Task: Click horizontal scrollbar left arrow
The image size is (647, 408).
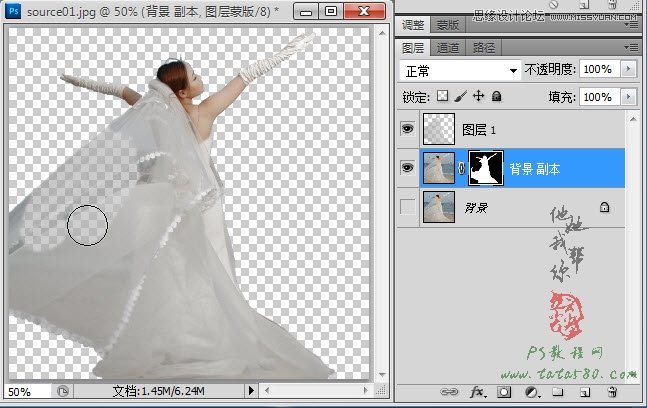Action: coord(267,390)
